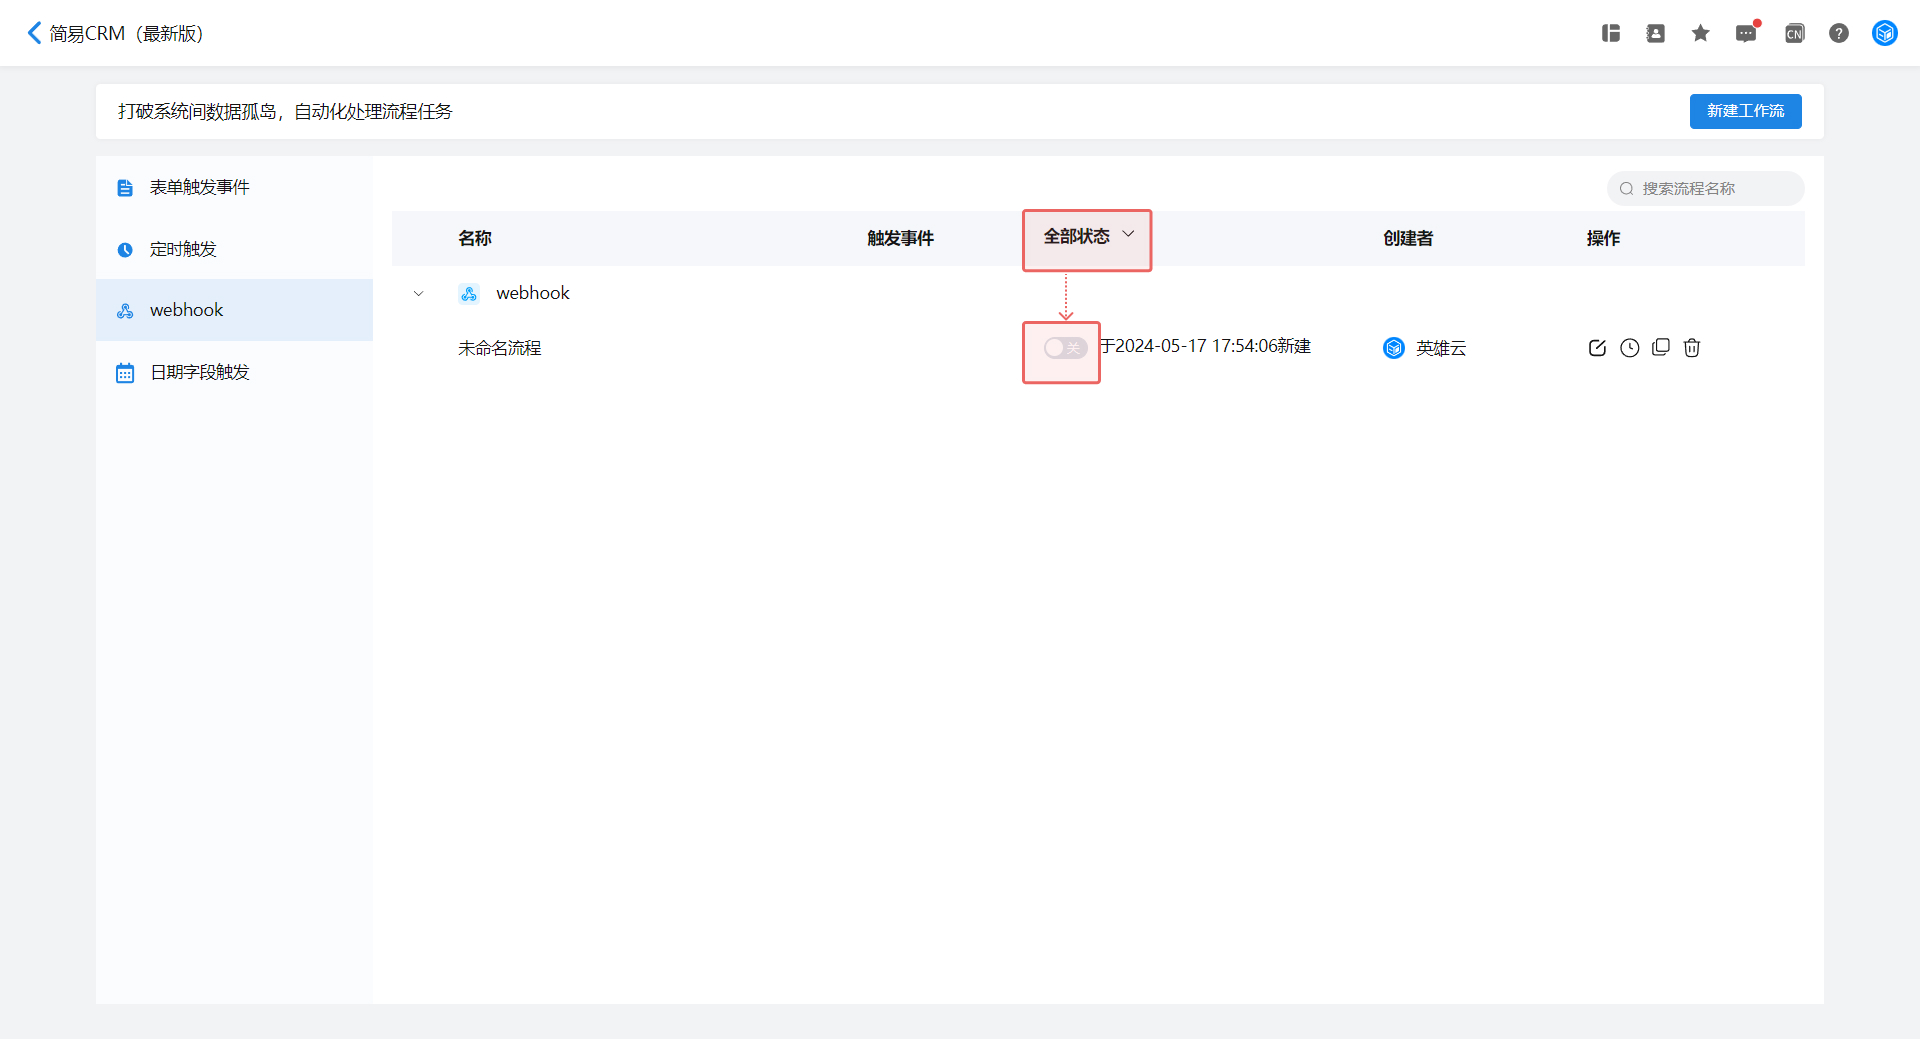This screenshot has height=1039, width=1920.
Task: Open the 全部状态 status filter dropdown
Action: pos(1088,237)
